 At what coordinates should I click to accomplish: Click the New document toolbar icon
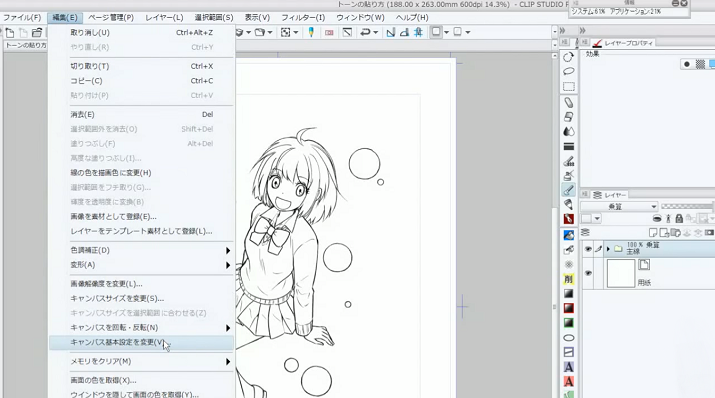click(10, 32)
